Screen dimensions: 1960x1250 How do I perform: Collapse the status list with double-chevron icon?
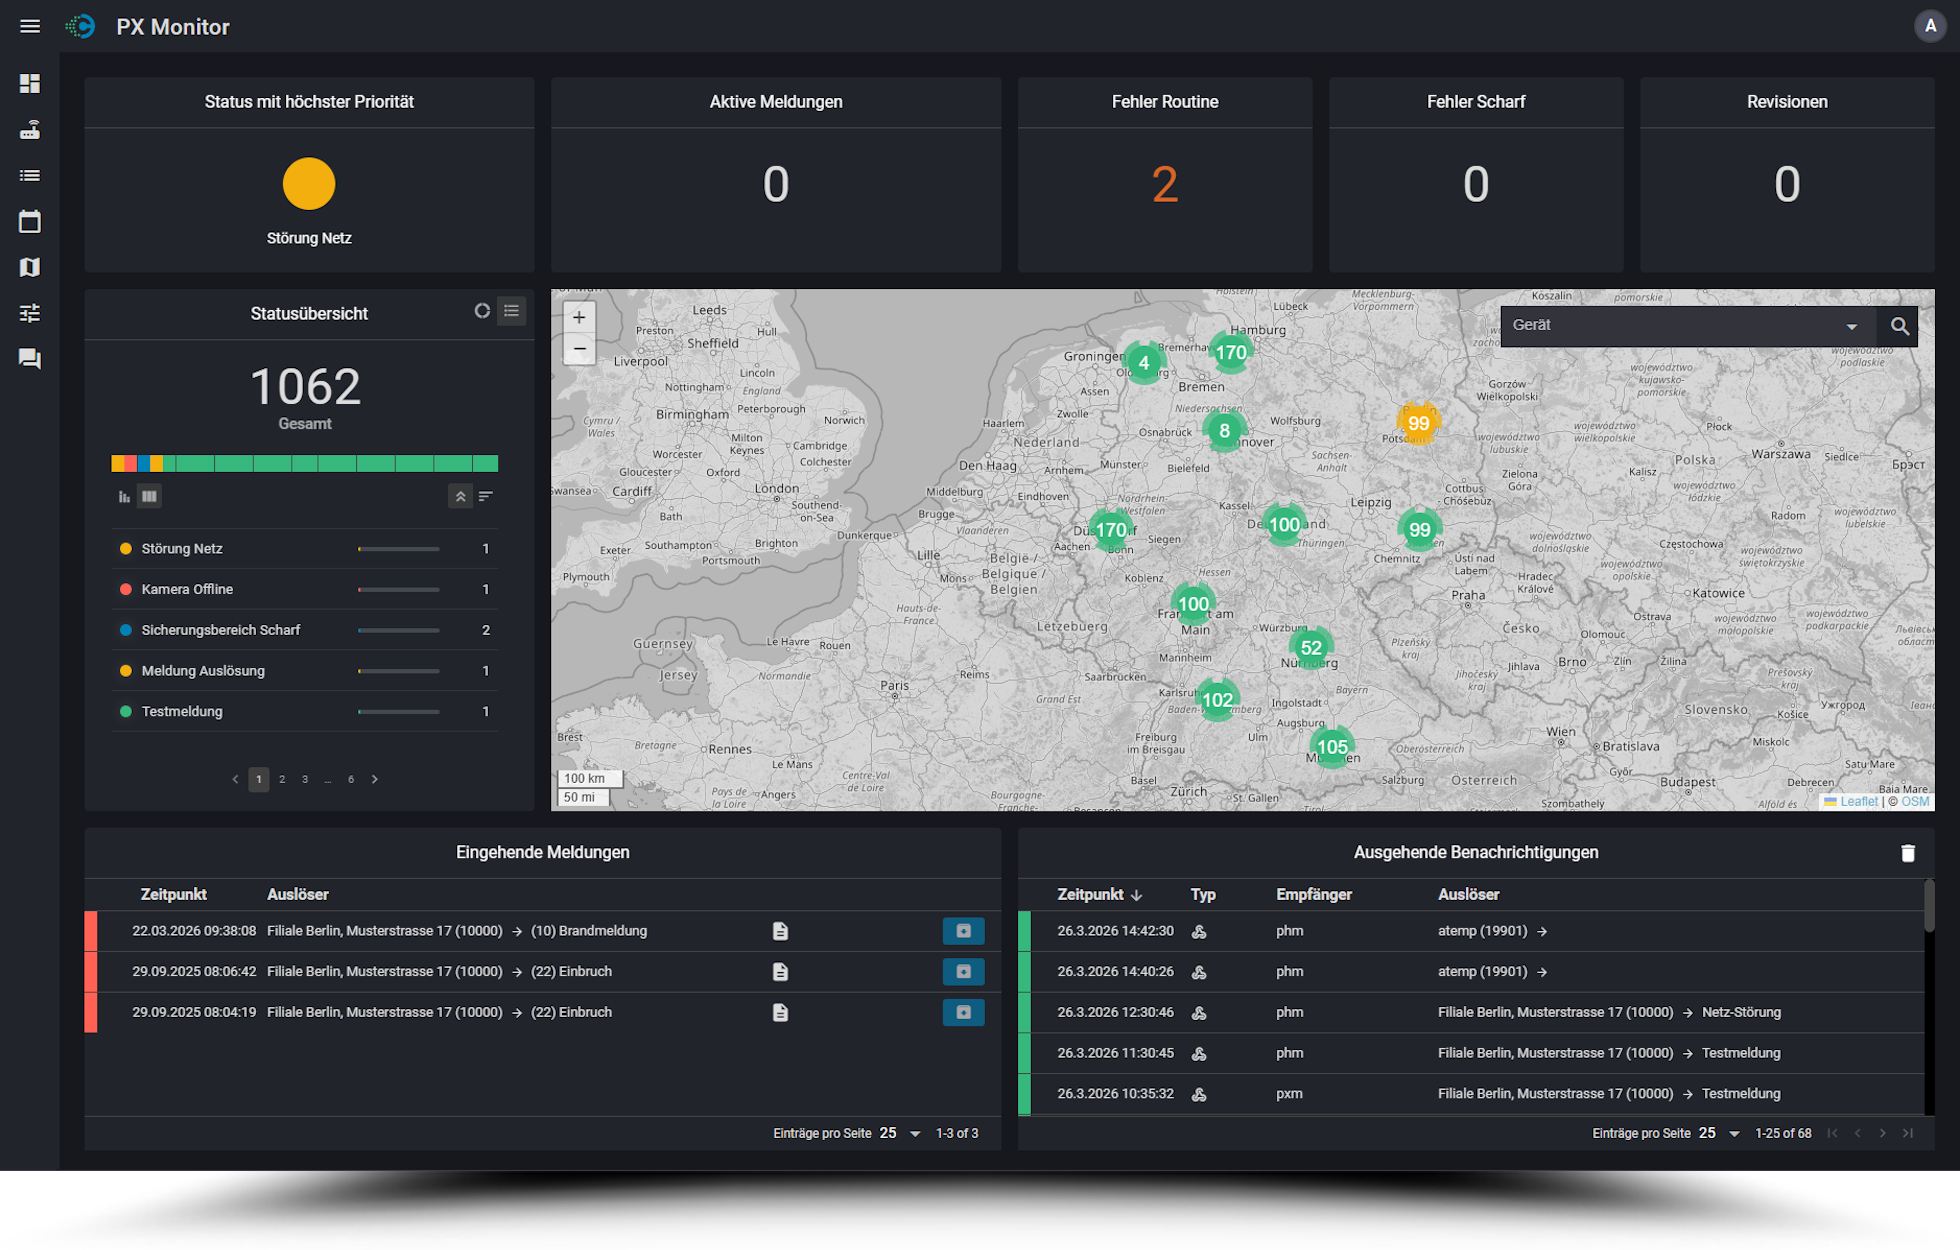(x=460, y=497)
